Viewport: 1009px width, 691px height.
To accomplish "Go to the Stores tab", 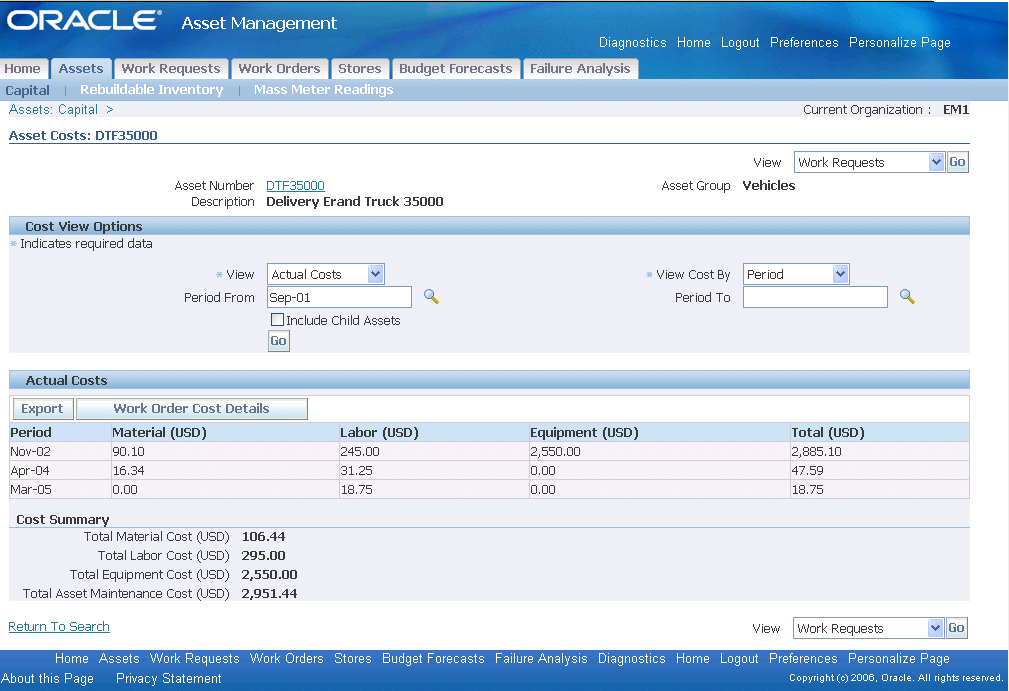I will (360, 68).
